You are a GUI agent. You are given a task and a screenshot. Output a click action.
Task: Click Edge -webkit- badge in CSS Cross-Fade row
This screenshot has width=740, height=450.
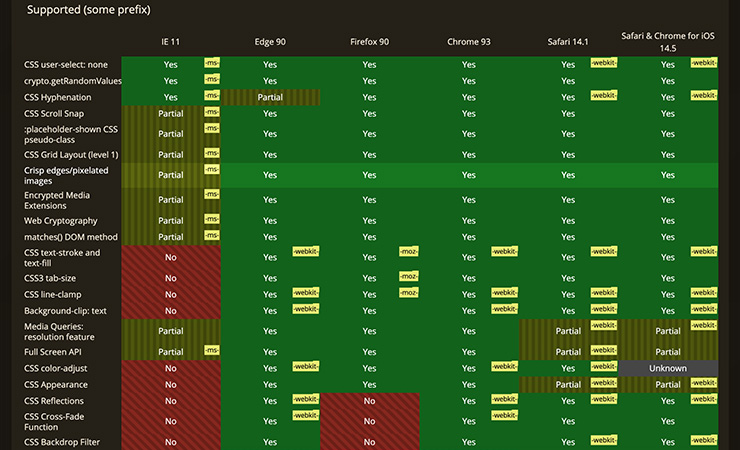tap(306, 416)
